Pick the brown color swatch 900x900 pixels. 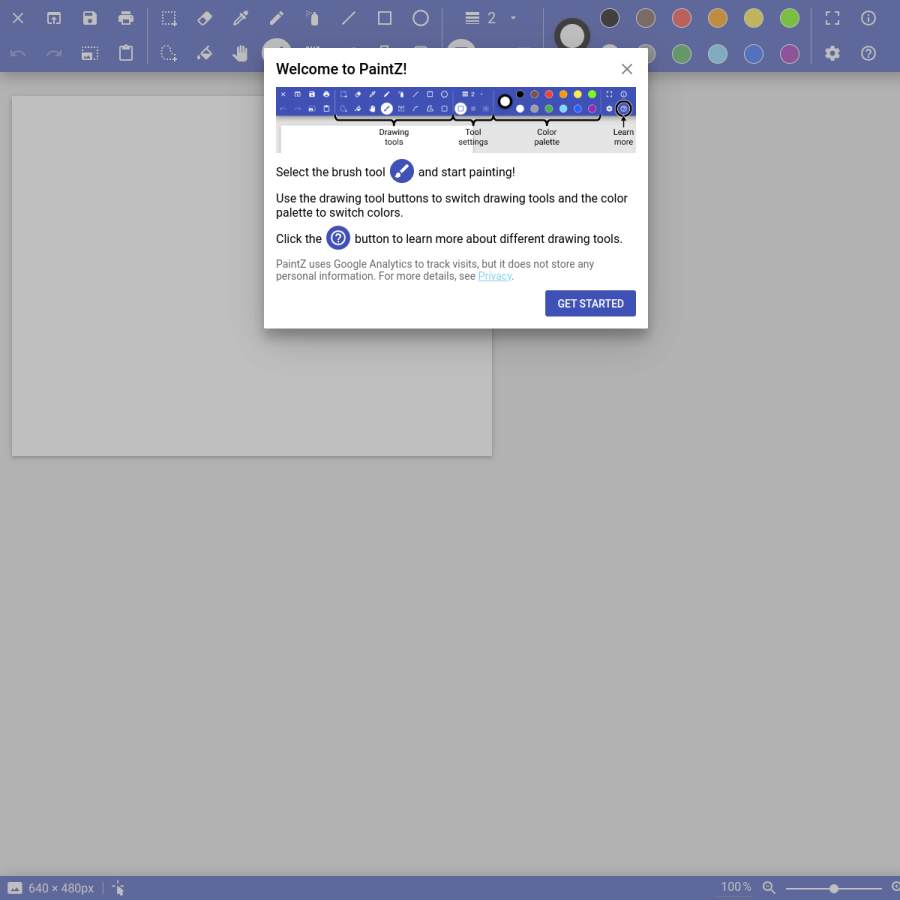coord(646,18)
